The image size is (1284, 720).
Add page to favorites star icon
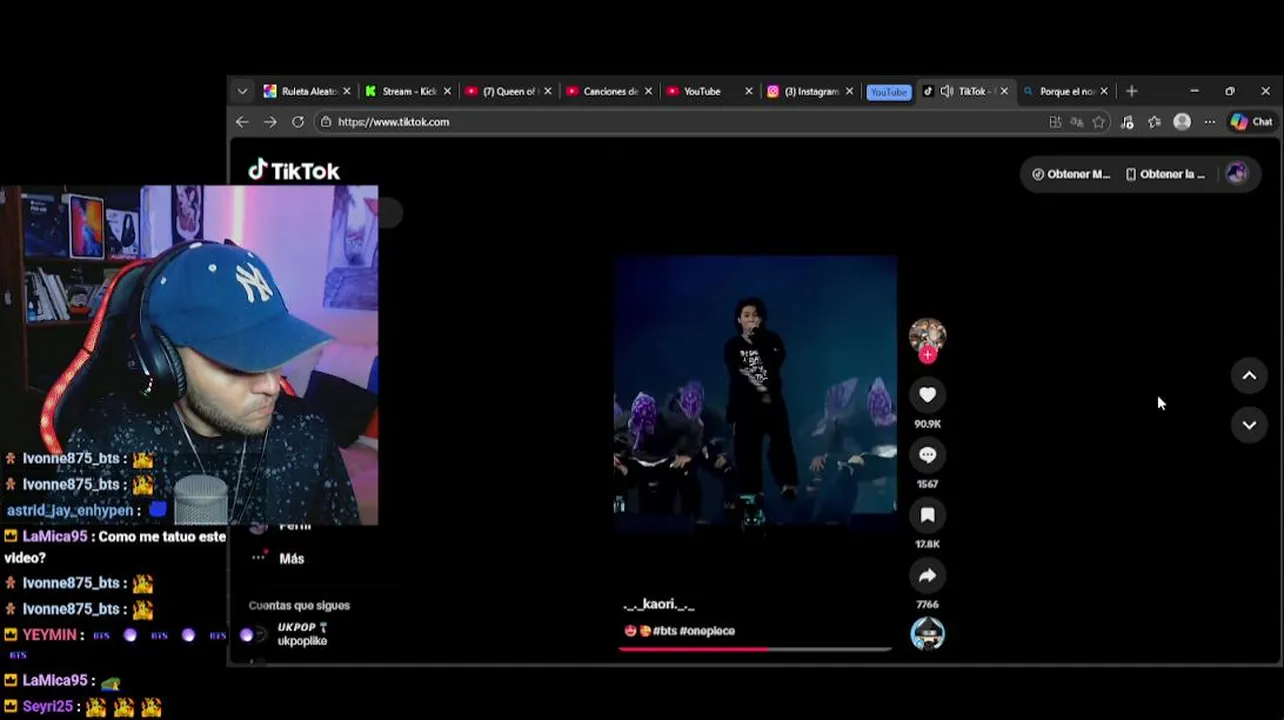[x=1099, y=122]
